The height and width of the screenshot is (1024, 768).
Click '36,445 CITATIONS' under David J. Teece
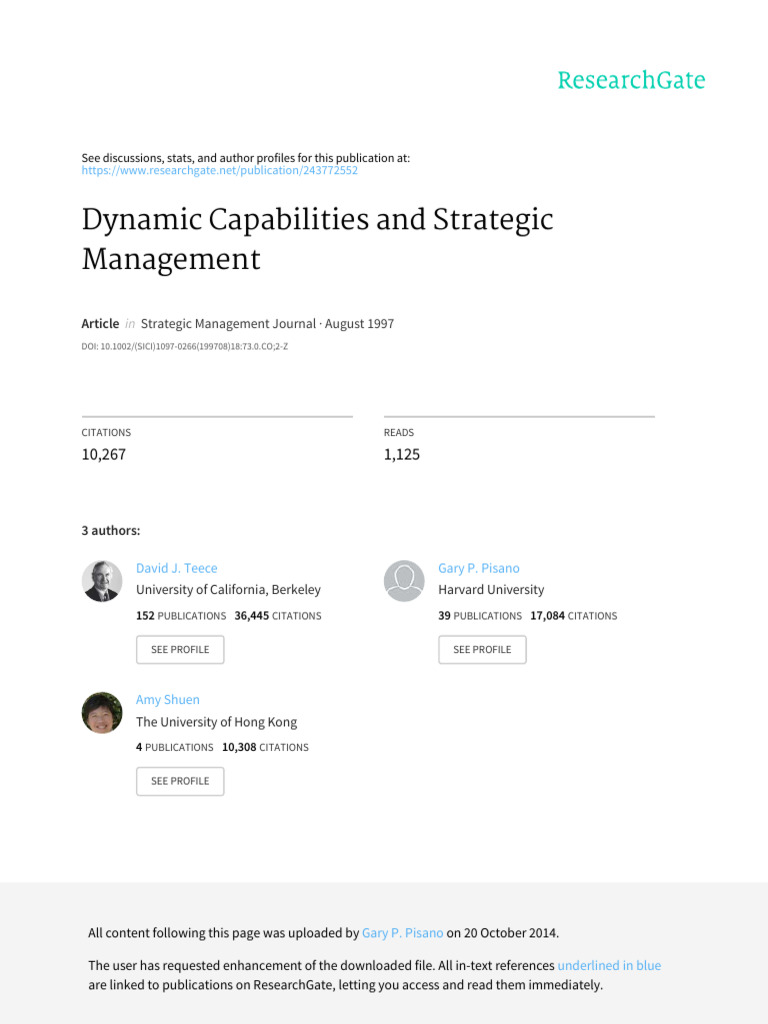(x=278, y=616)
